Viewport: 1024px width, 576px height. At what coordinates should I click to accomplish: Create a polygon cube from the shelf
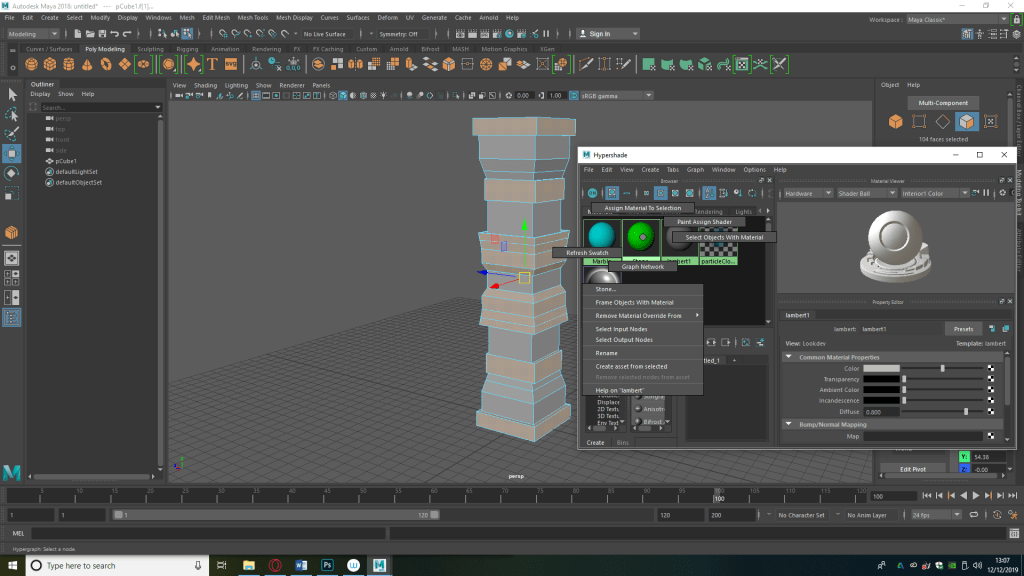50,64
